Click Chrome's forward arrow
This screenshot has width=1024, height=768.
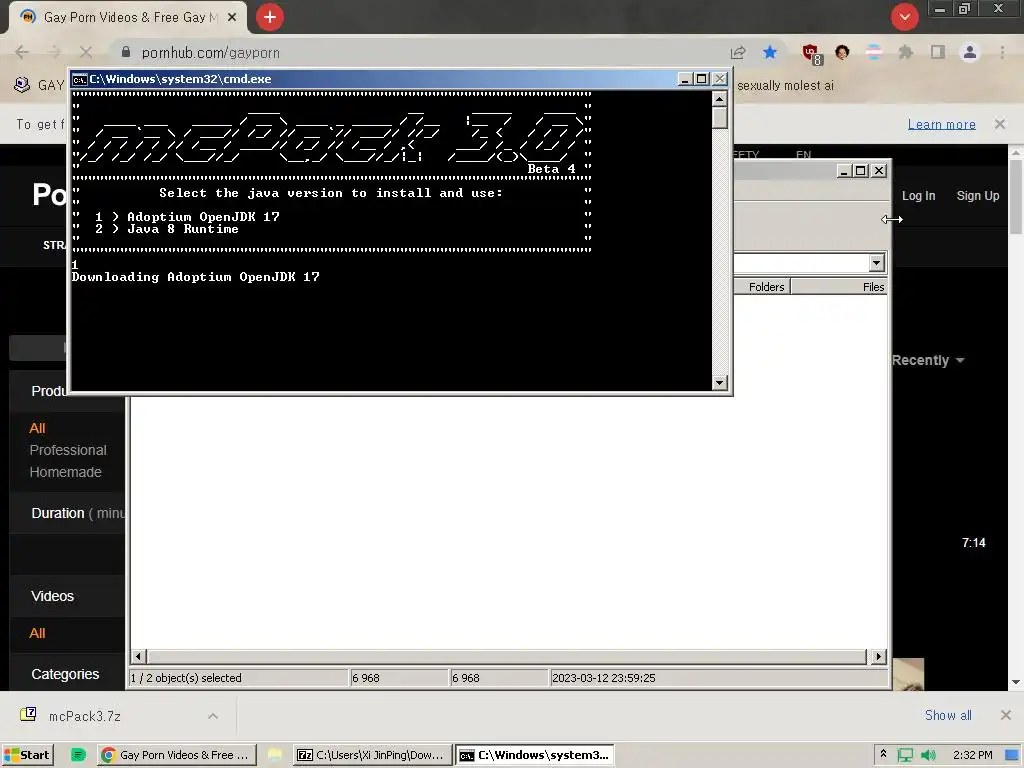tap(54, 52)
